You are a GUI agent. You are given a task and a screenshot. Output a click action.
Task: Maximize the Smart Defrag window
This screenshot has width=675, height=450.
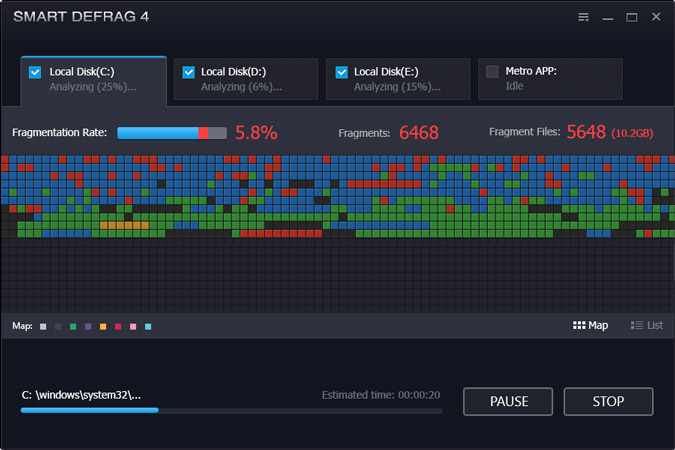(632, 17)
